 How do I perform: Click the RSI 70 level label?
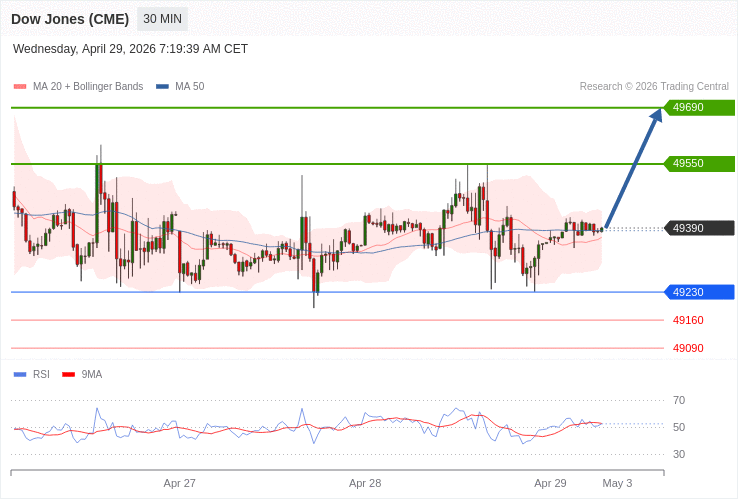pos(679,401)
